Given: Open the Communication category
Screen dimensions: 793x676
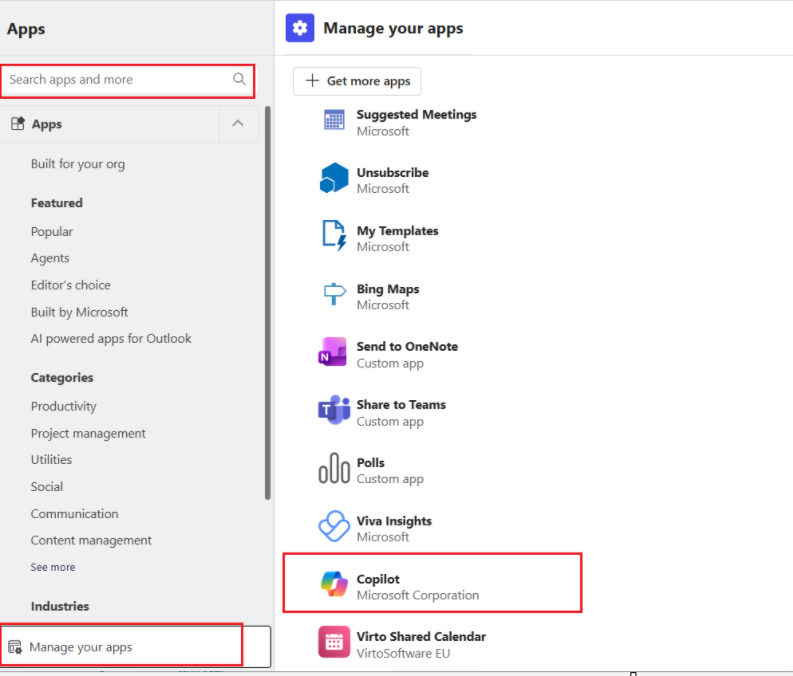Looking at the screenshot, I should click(74, 514).
